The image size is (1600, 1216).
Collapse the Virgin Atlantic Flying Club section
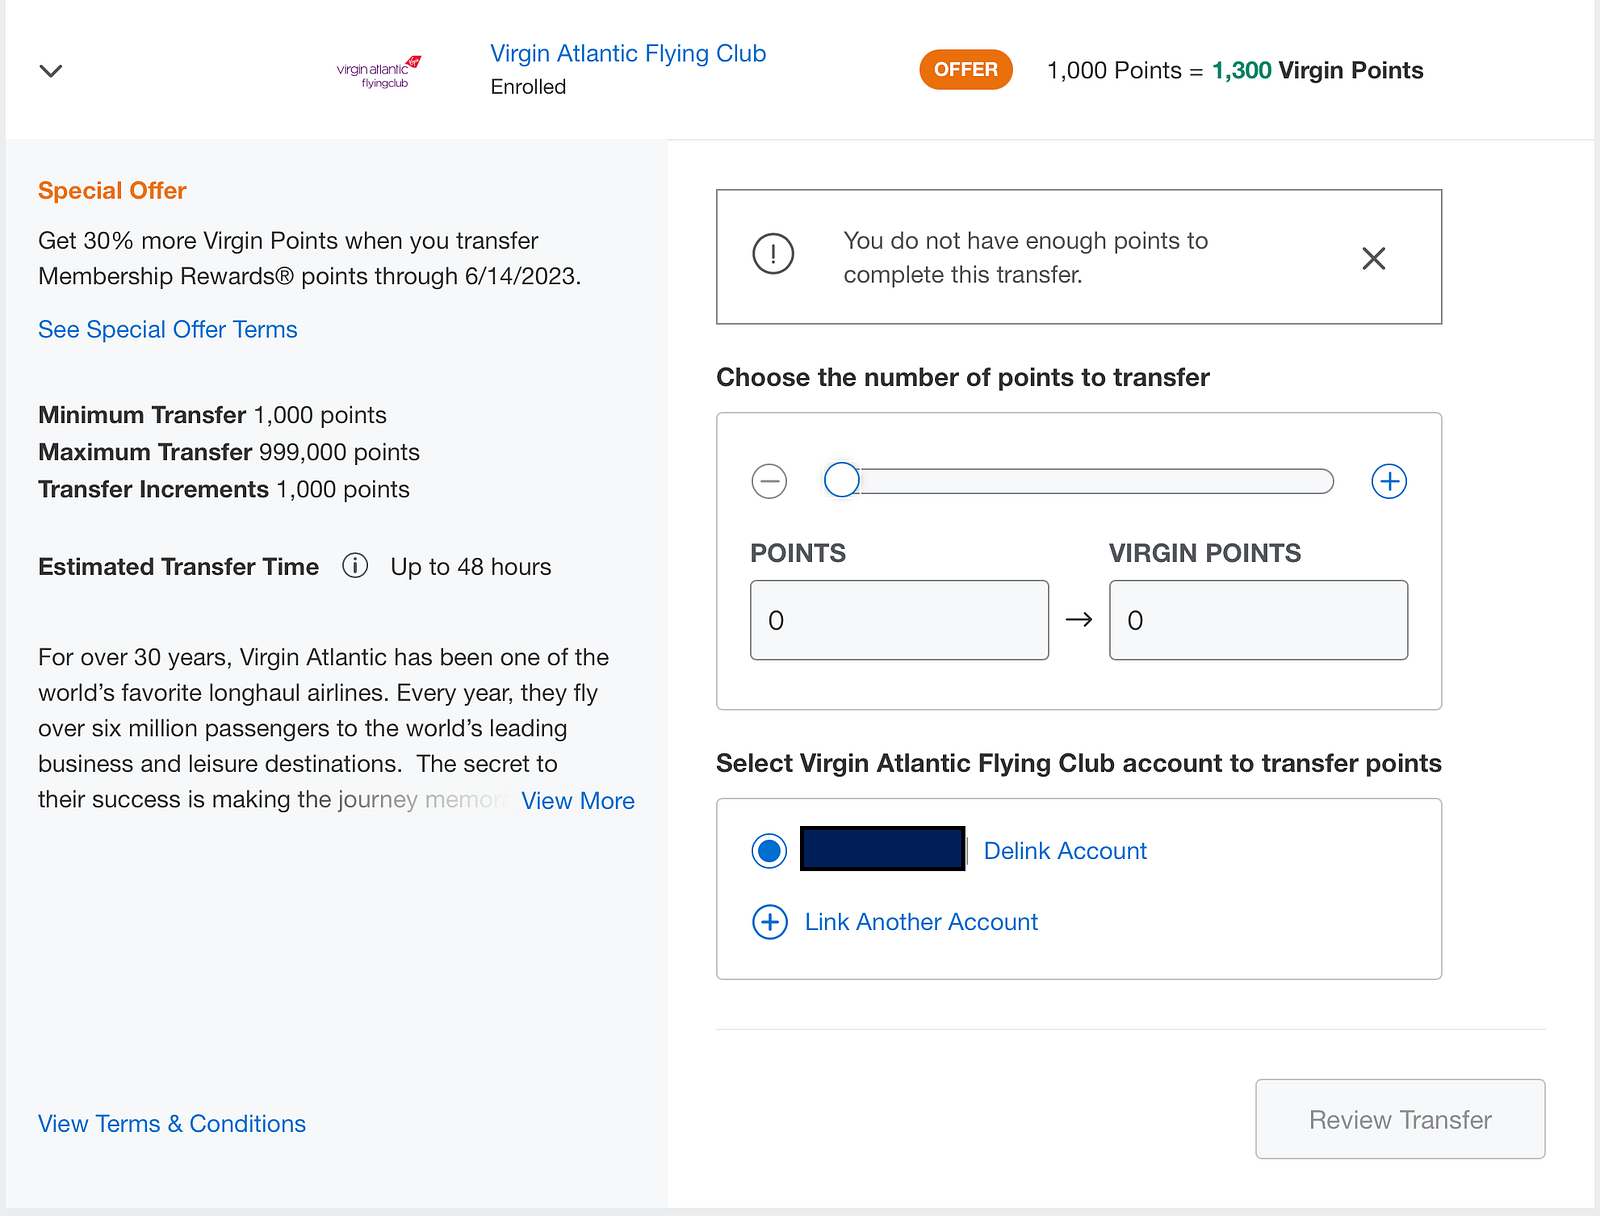pyautogui.click(x=51, y=70)
